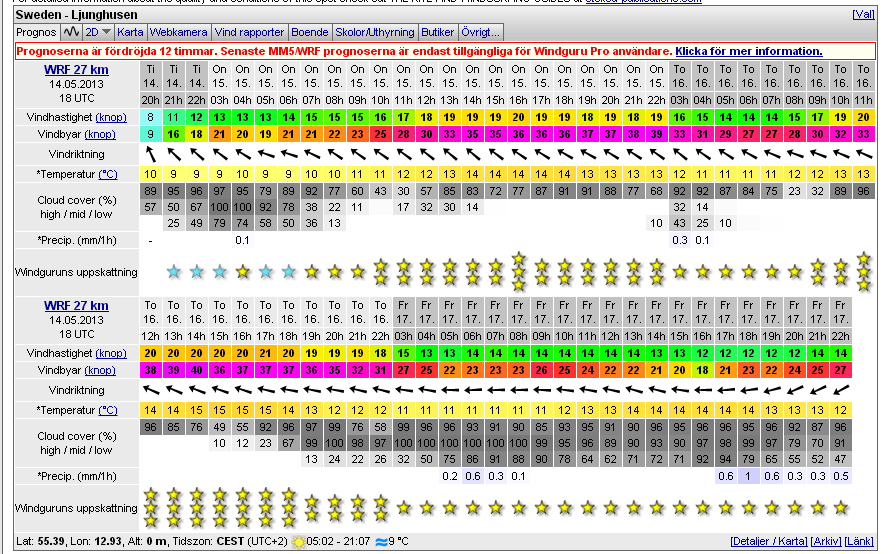The image size is (896, 554).
Task: Open the Detaljer / Karta link
Action: tap(768, 542)
